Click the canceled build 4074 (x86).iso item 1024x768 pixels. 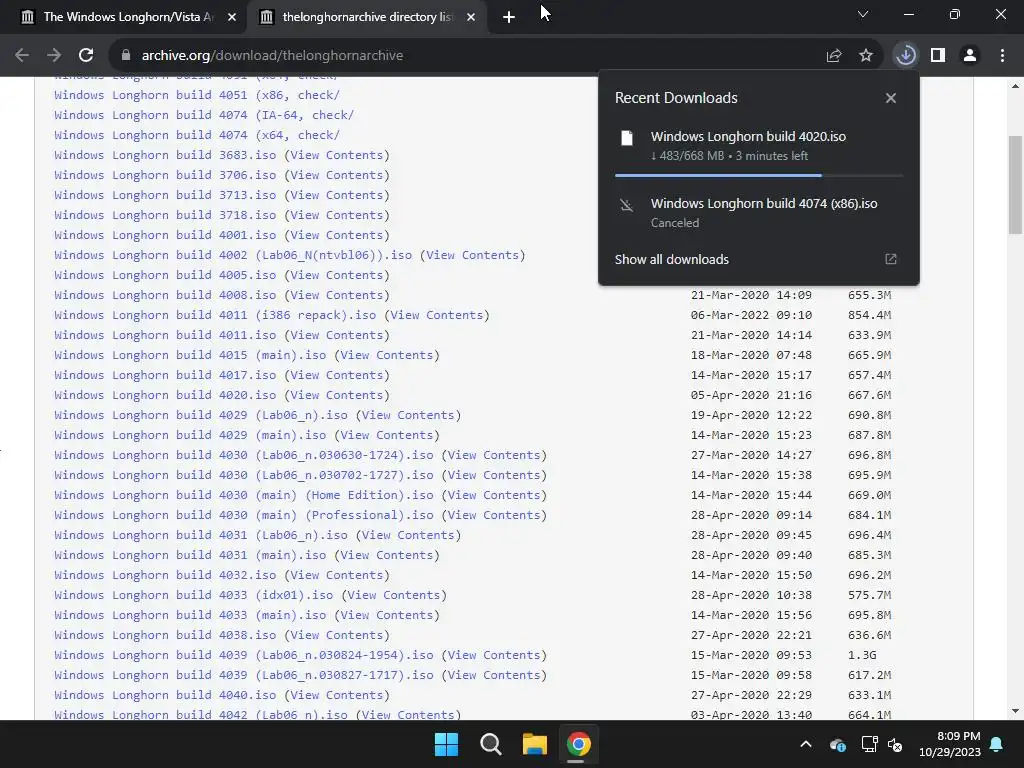point(759,212)
